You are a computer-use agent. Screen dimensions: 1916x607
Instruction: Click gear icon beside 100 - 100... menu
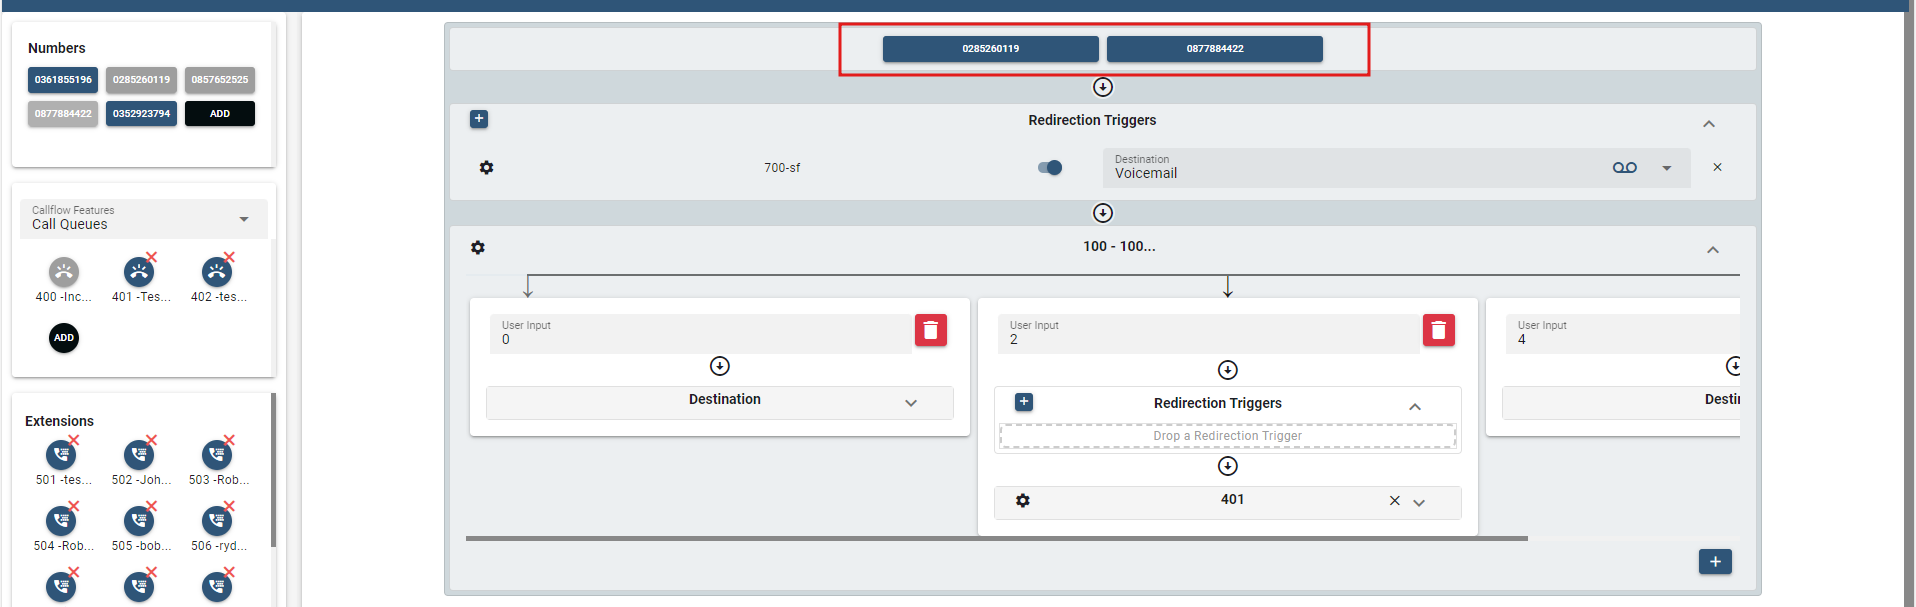(x=478, y=247)
